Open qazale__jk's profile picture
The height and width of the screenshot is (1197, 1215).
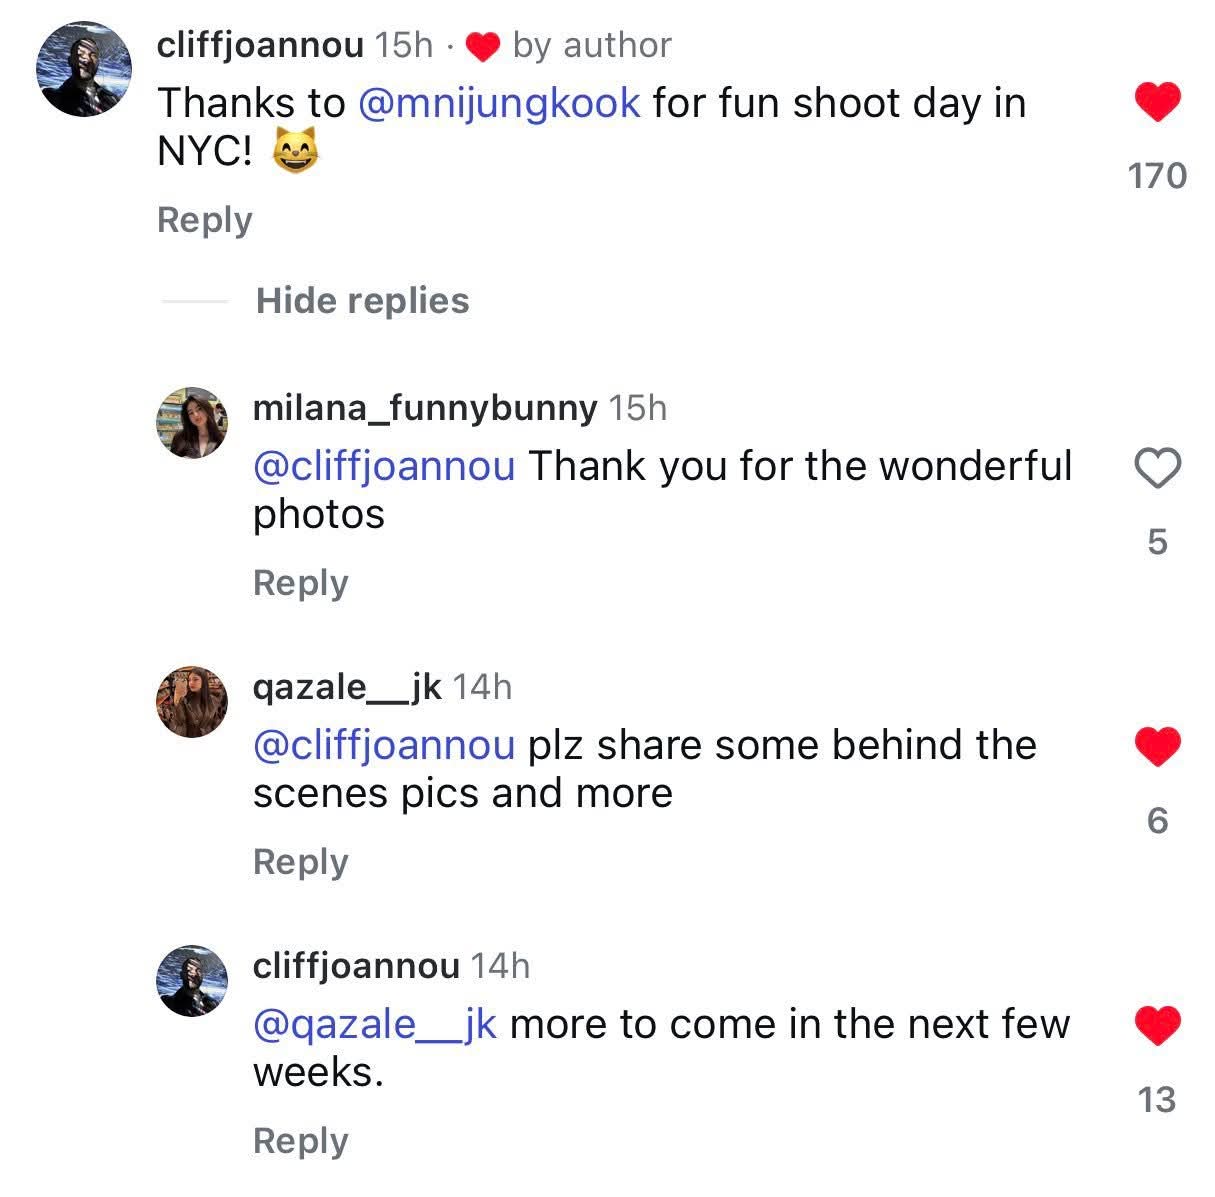click(x=192, y=701)
